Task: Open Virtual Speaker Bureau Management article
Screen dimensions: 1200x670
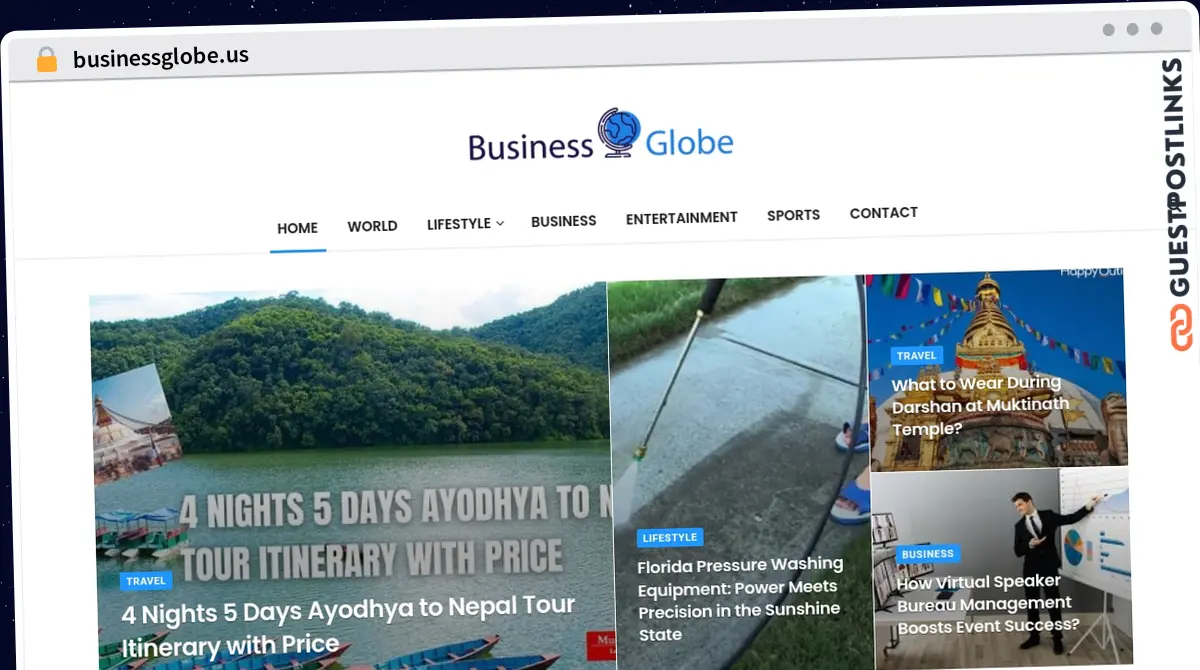Action: click(987, 603)
